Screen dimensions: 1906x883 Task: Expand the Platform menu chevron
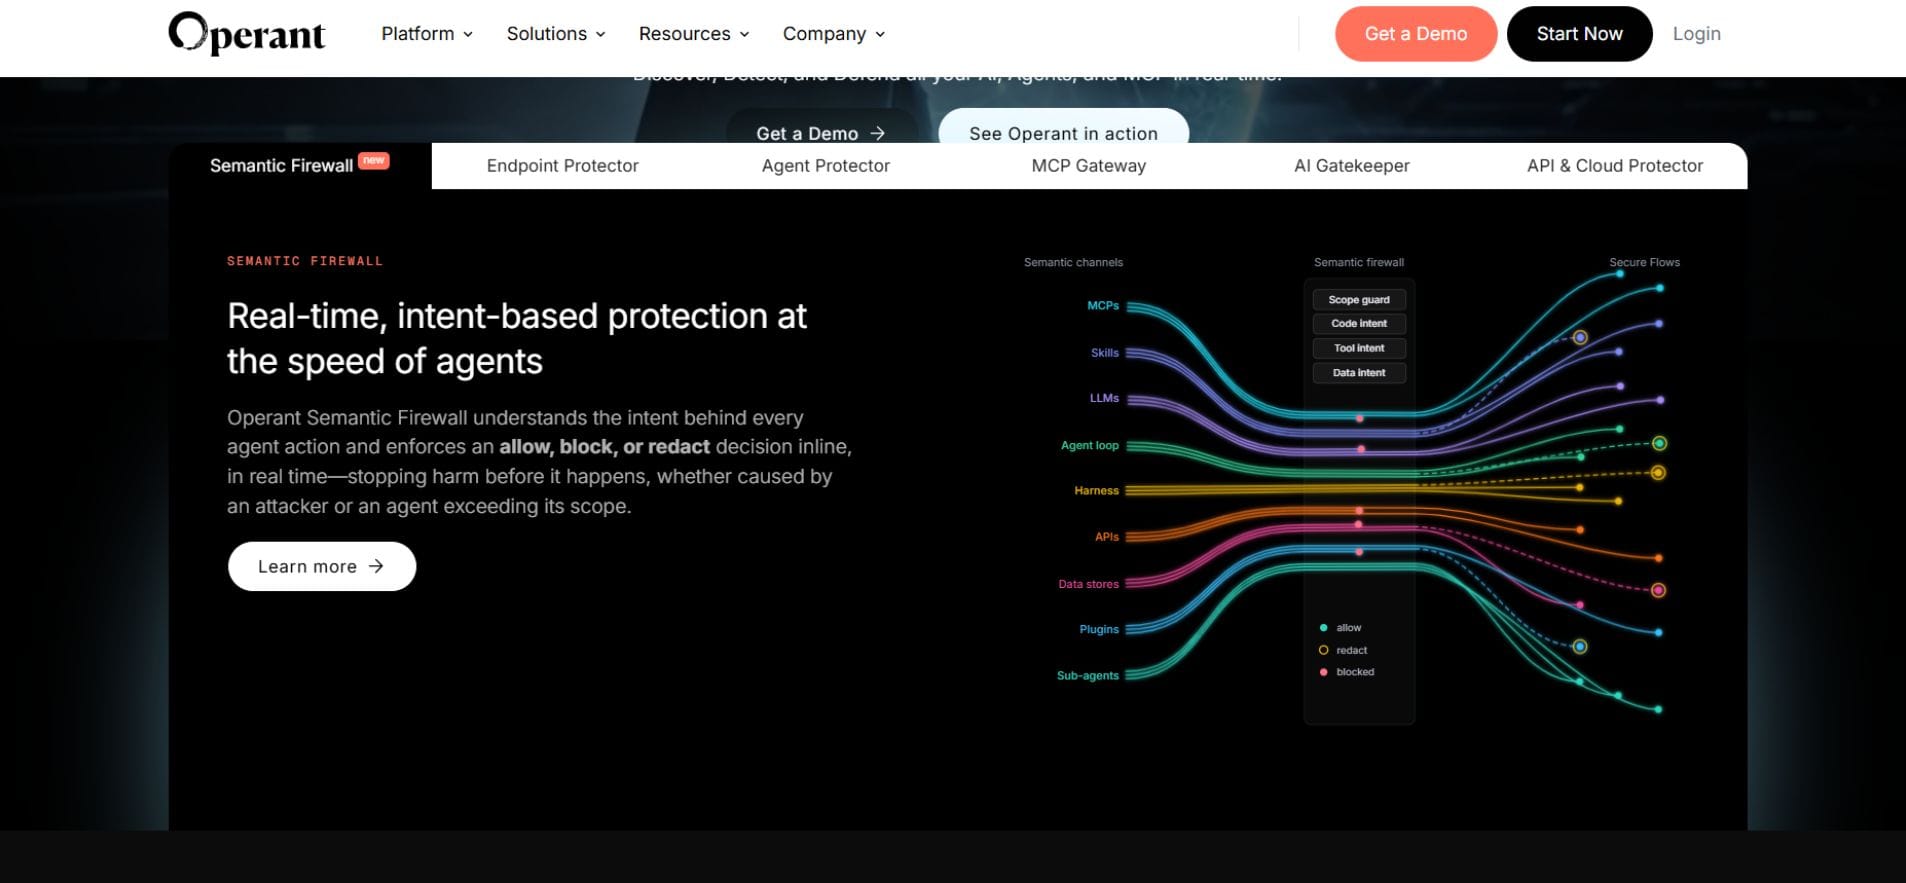[x=468, y=34]
